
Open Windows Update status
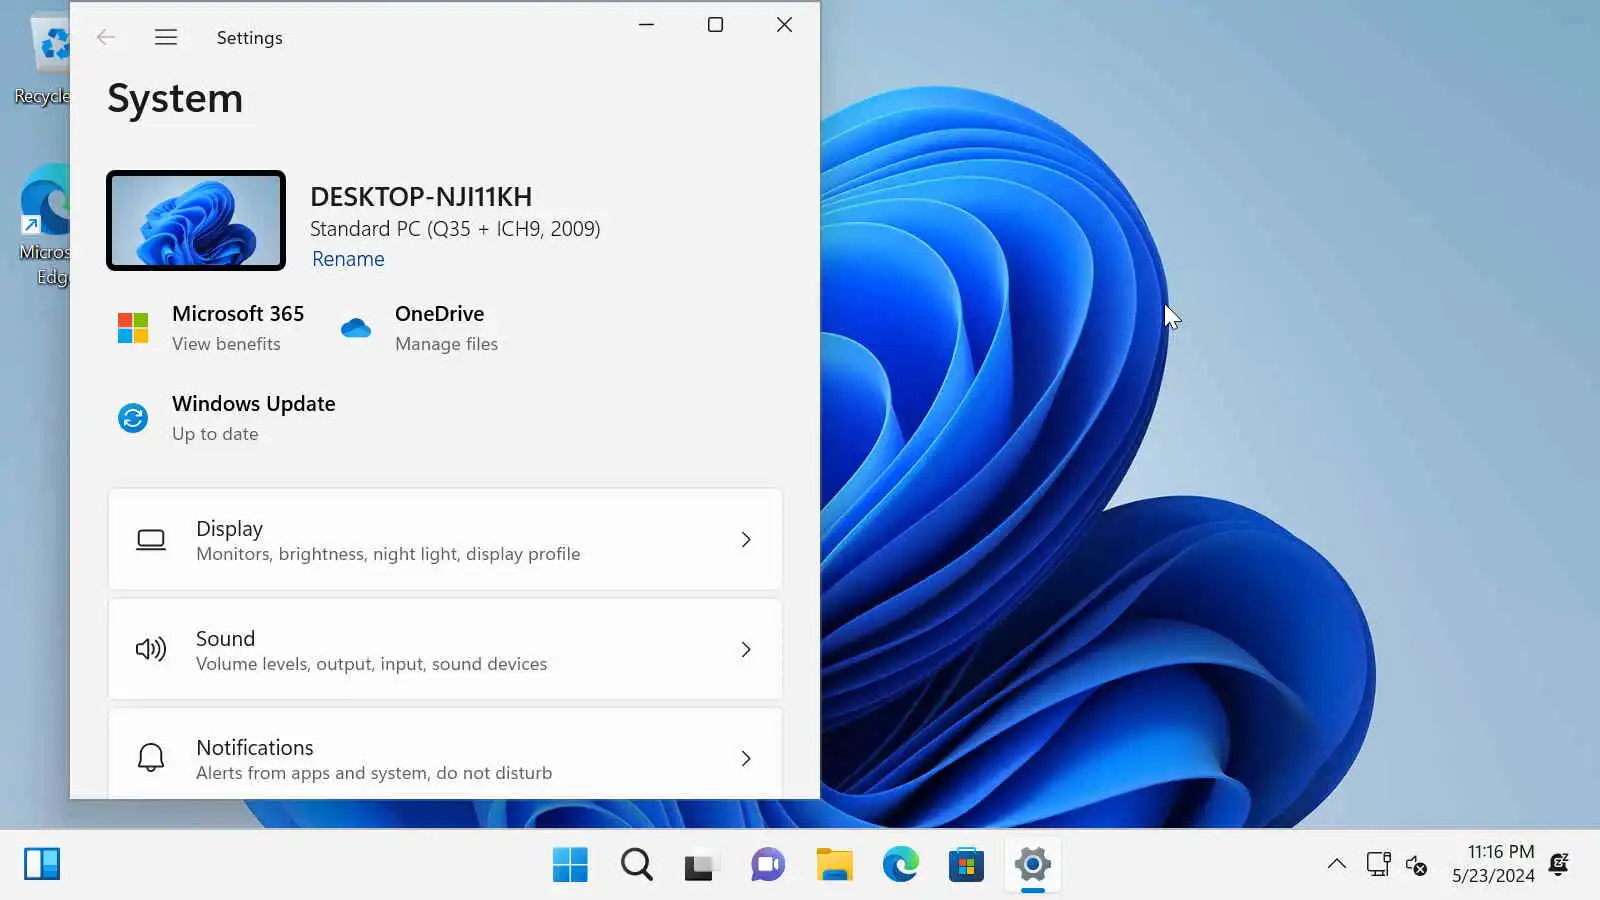click(x=227, y=418)
